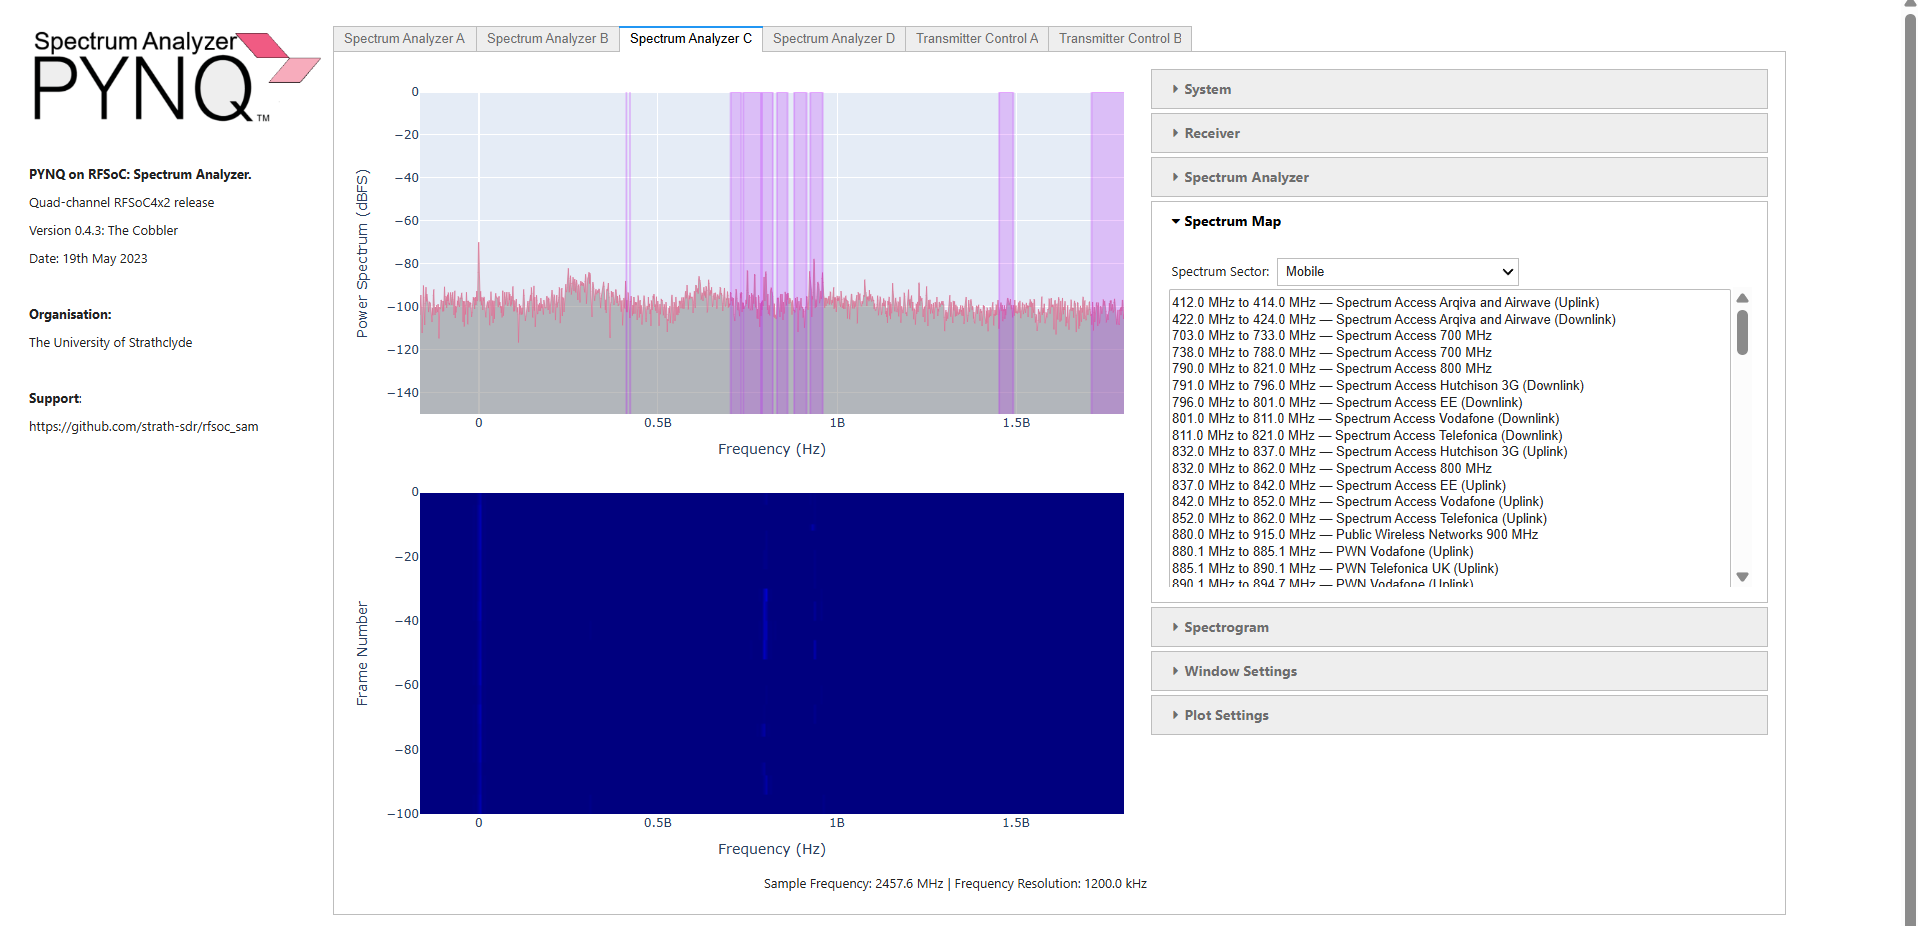Click the waterfall spectrogram plot
The height and width of the screenshot is (926, 1918).
(771, 653)
